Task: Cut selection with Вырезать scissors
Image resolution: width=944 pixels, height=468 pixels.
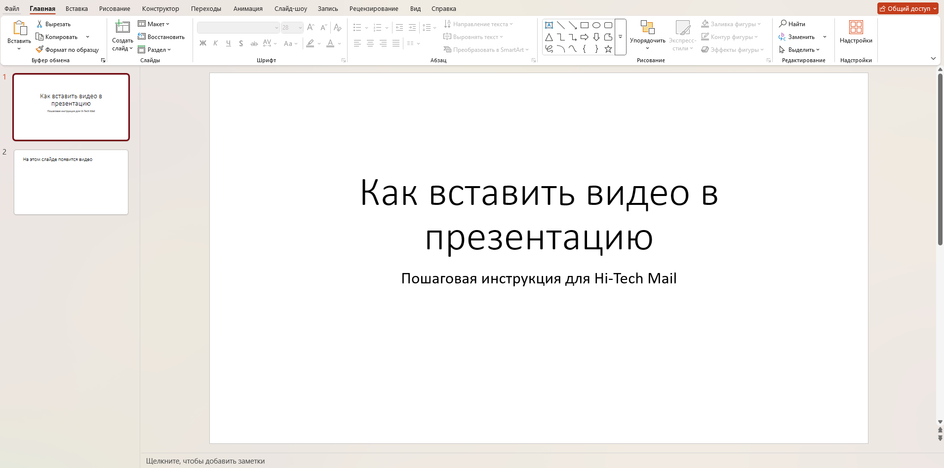Action: click(54, 24)
